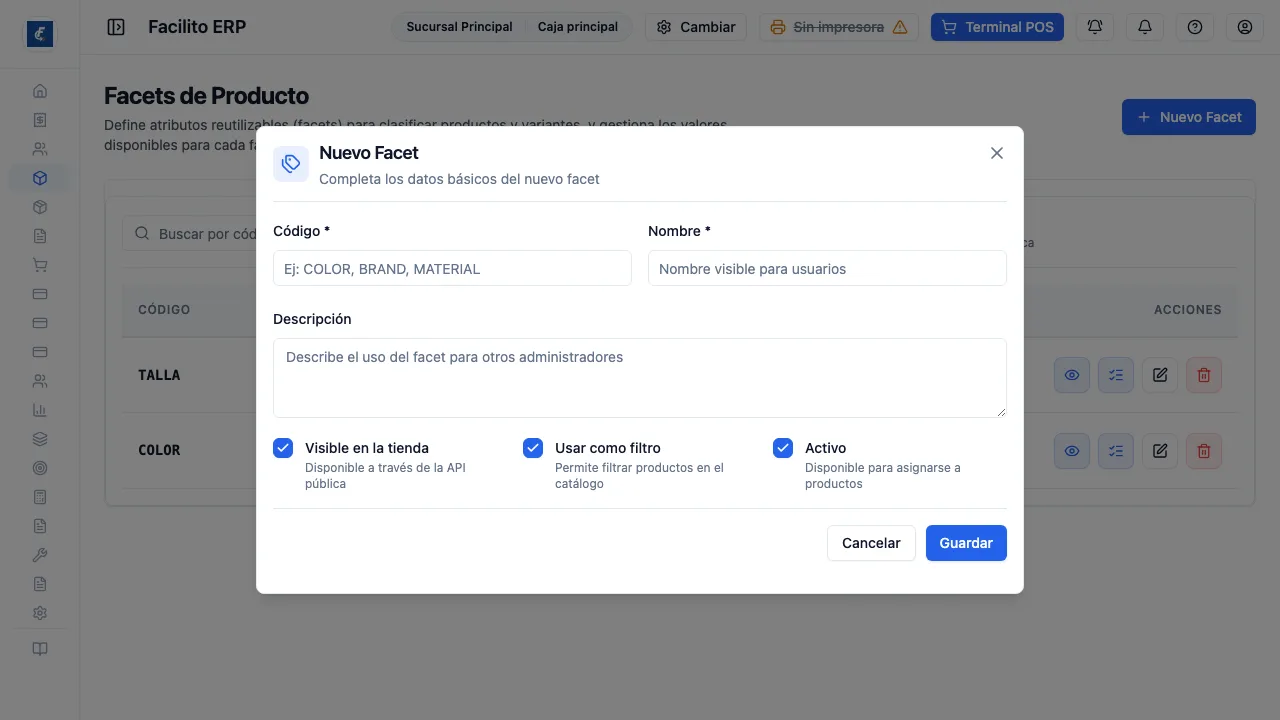Open the wrench icon in the sidebar
Viewport: 1280px width, 720px height.
[x=40, y=555]
